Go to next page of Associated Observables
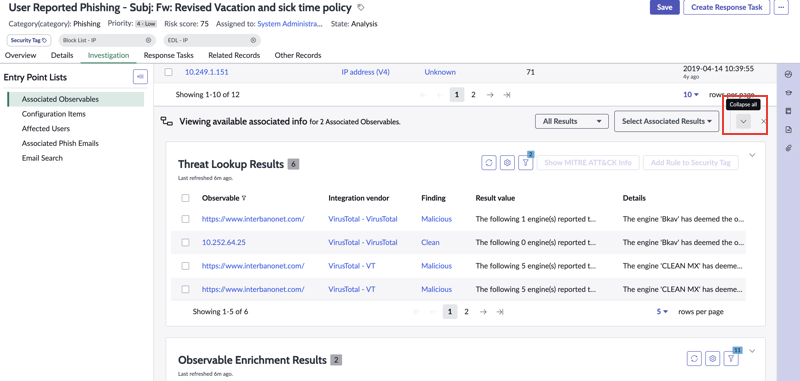The width and height of the screenshot is (800, 381). (490, 94)
